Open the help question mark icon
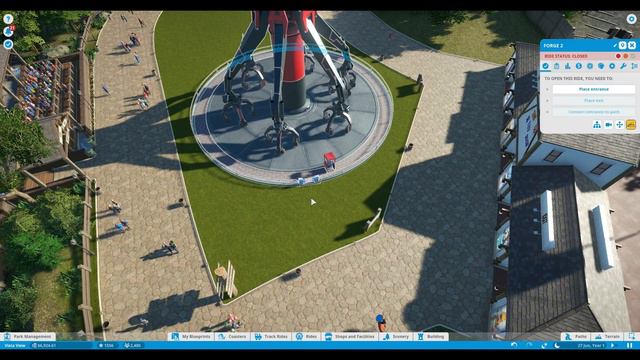 pyautogui.click(x=8, y=19)
